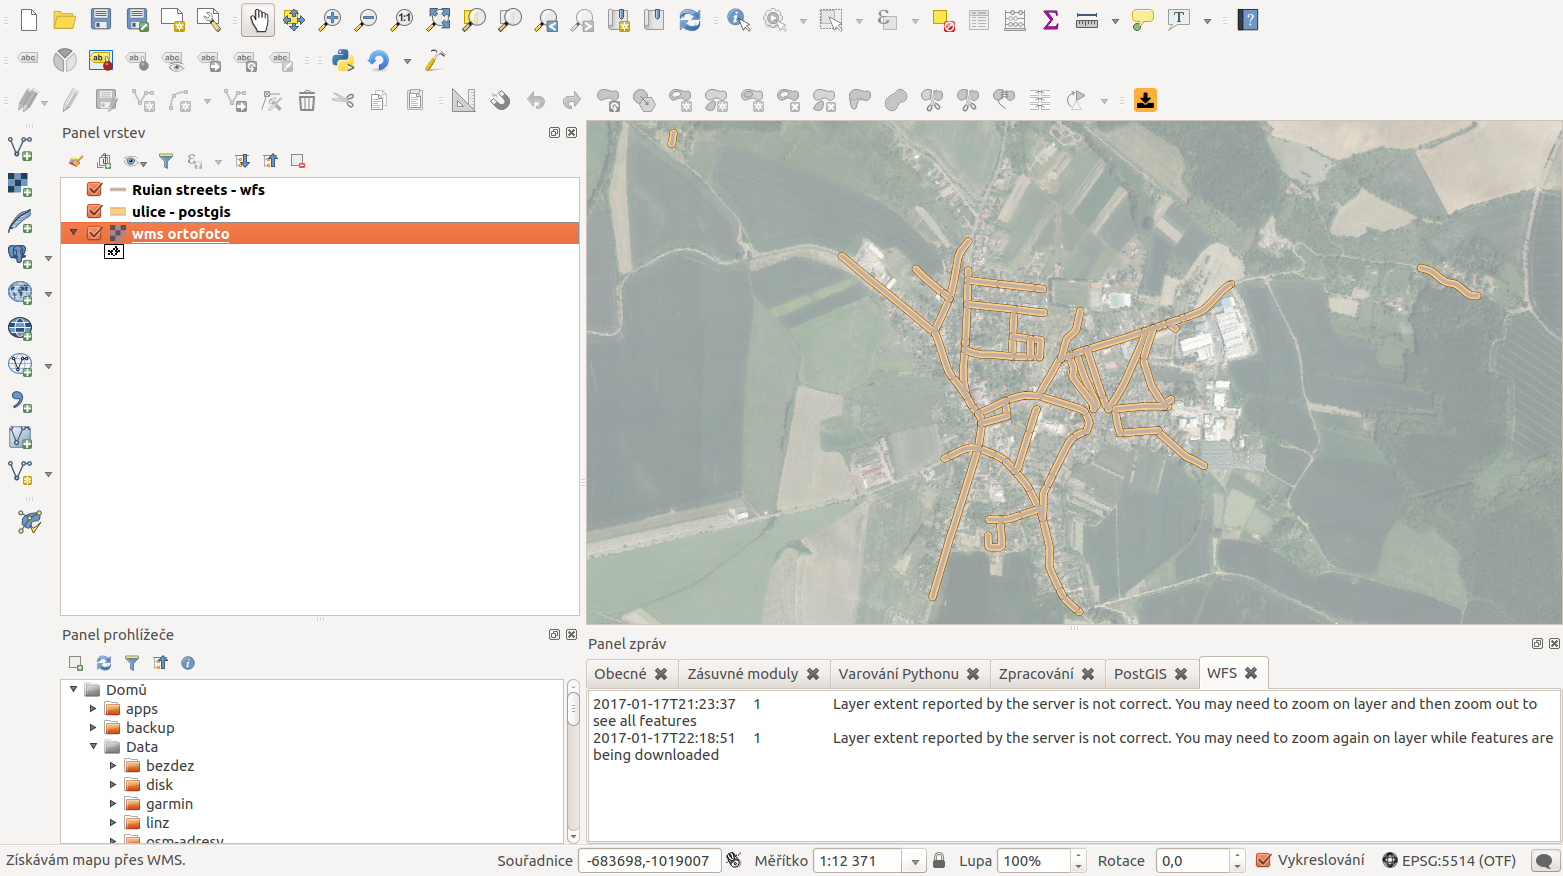Expand the garmin folder
Screen dimensions: 1563x876
point(113,803)
